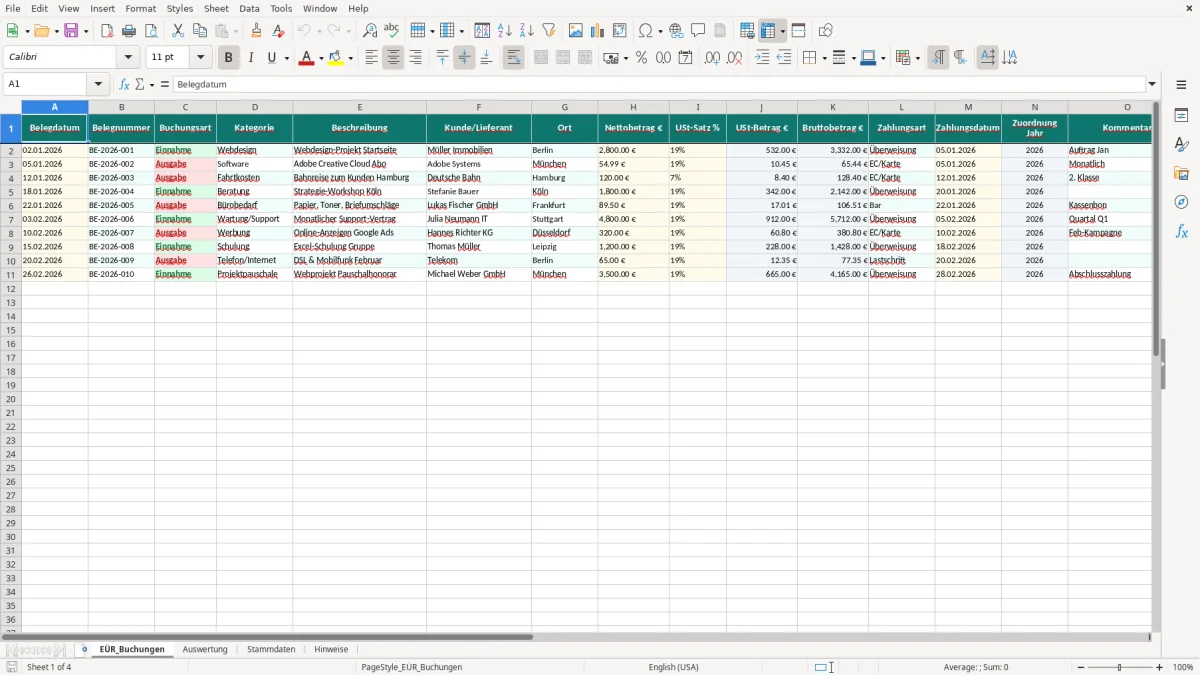Open the Function Wizard fx icon

point(124,85)
